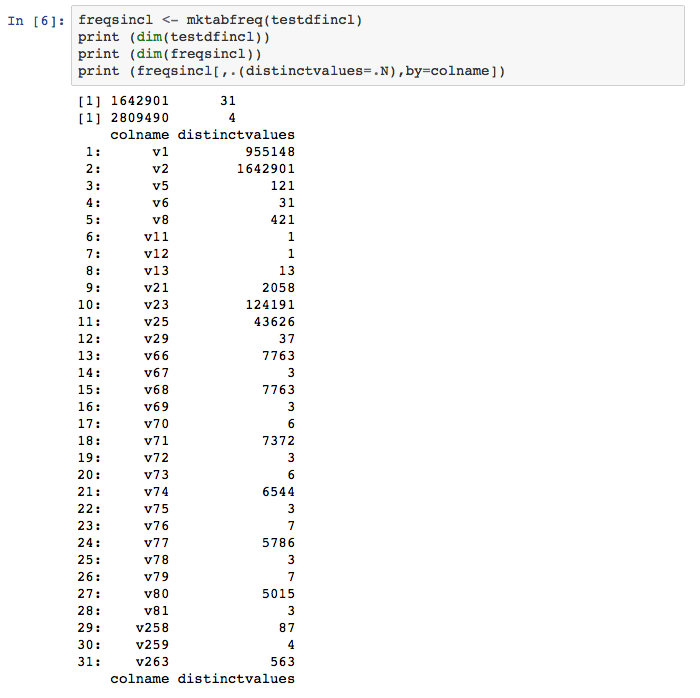
Task: Click the v21 column name in output
Action: click(x=156, y=287)
